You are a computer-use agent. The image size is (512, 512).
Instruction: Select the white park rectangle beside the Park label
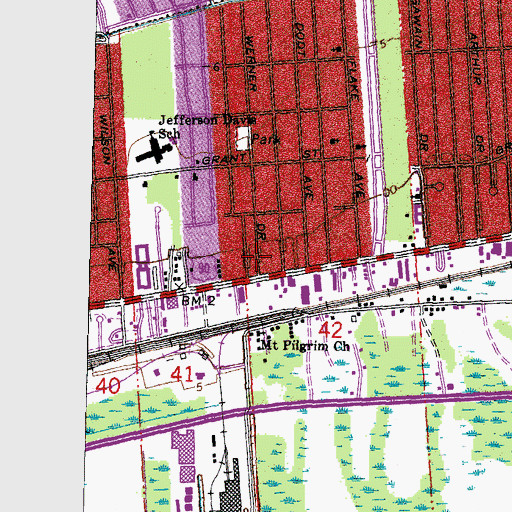point(243,138)
